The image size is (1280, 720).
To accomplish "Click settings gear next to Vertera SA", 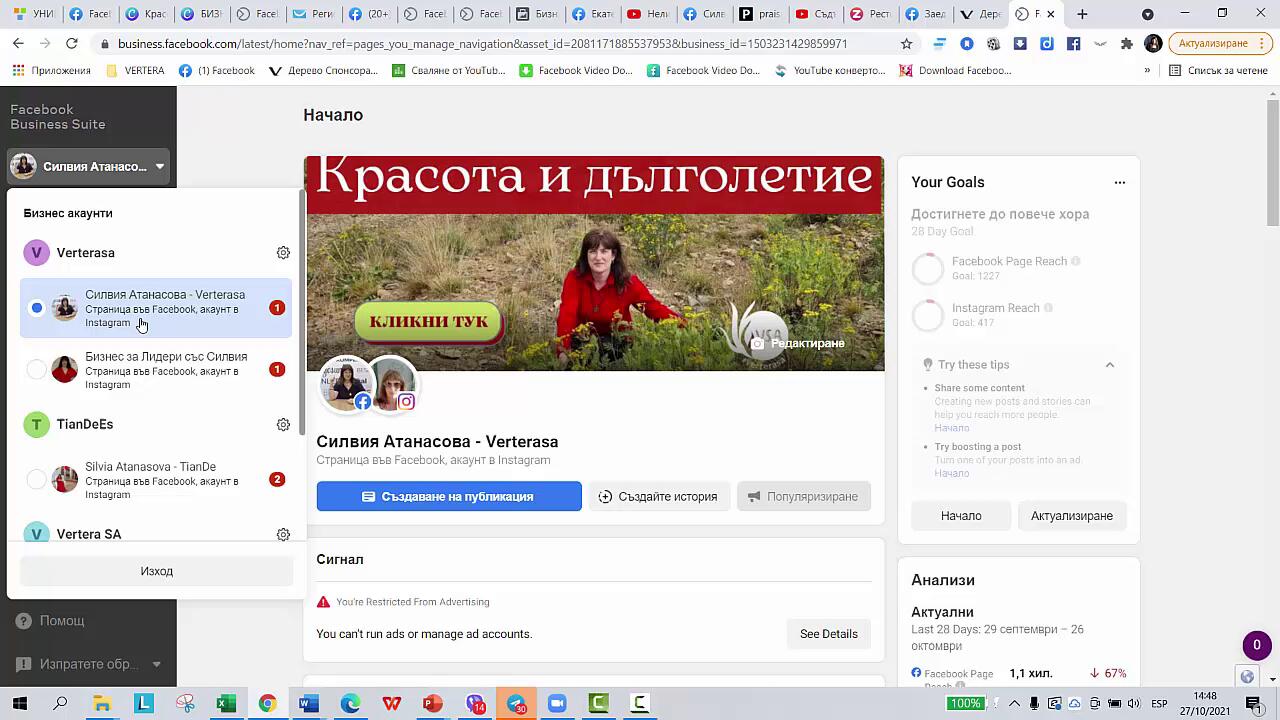I will tap(283, 535).
